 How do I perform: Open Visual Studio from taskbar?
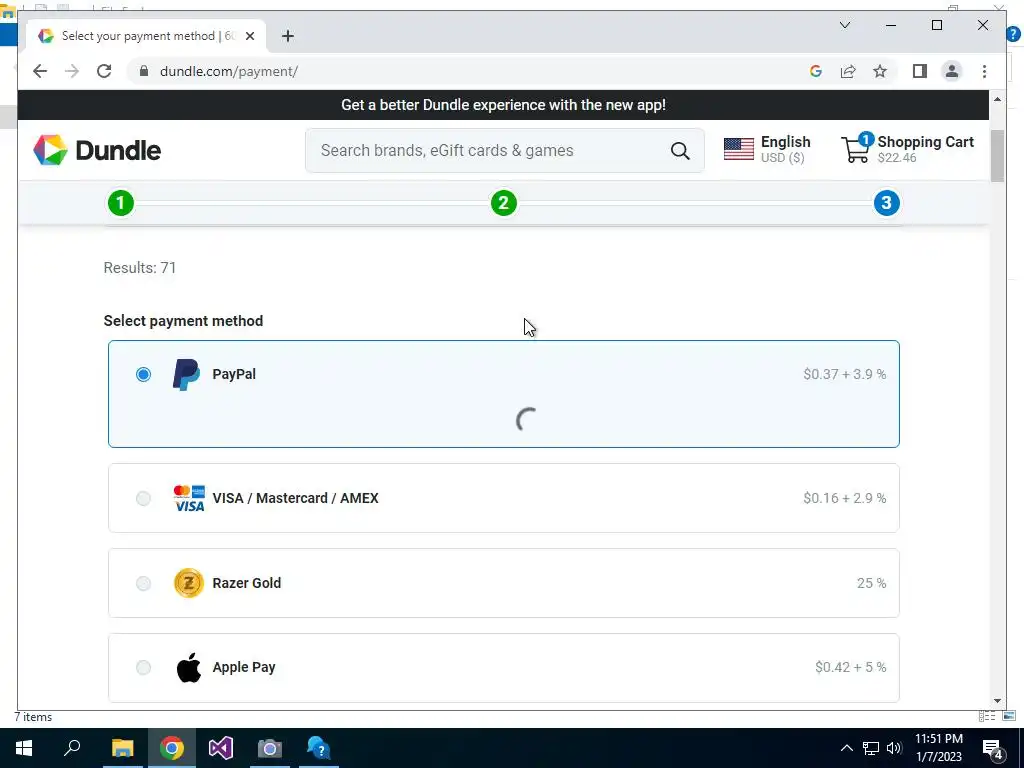click(x=221, y=748)
